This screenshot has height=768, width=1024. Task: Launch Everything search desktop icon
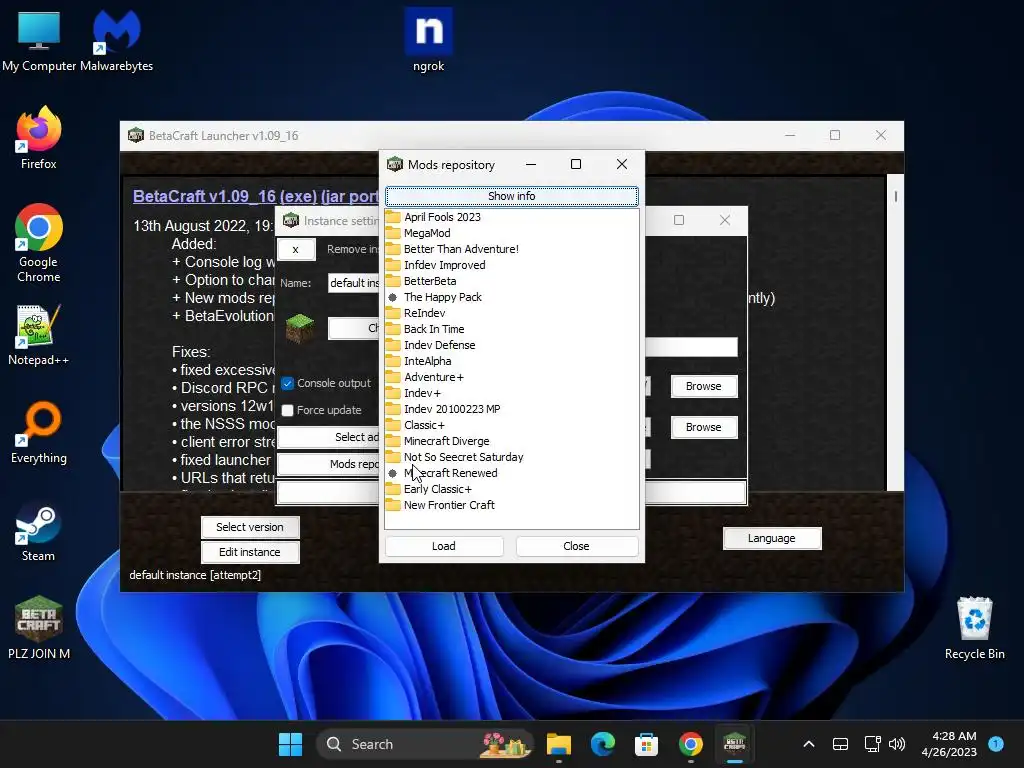pos(39,433)
